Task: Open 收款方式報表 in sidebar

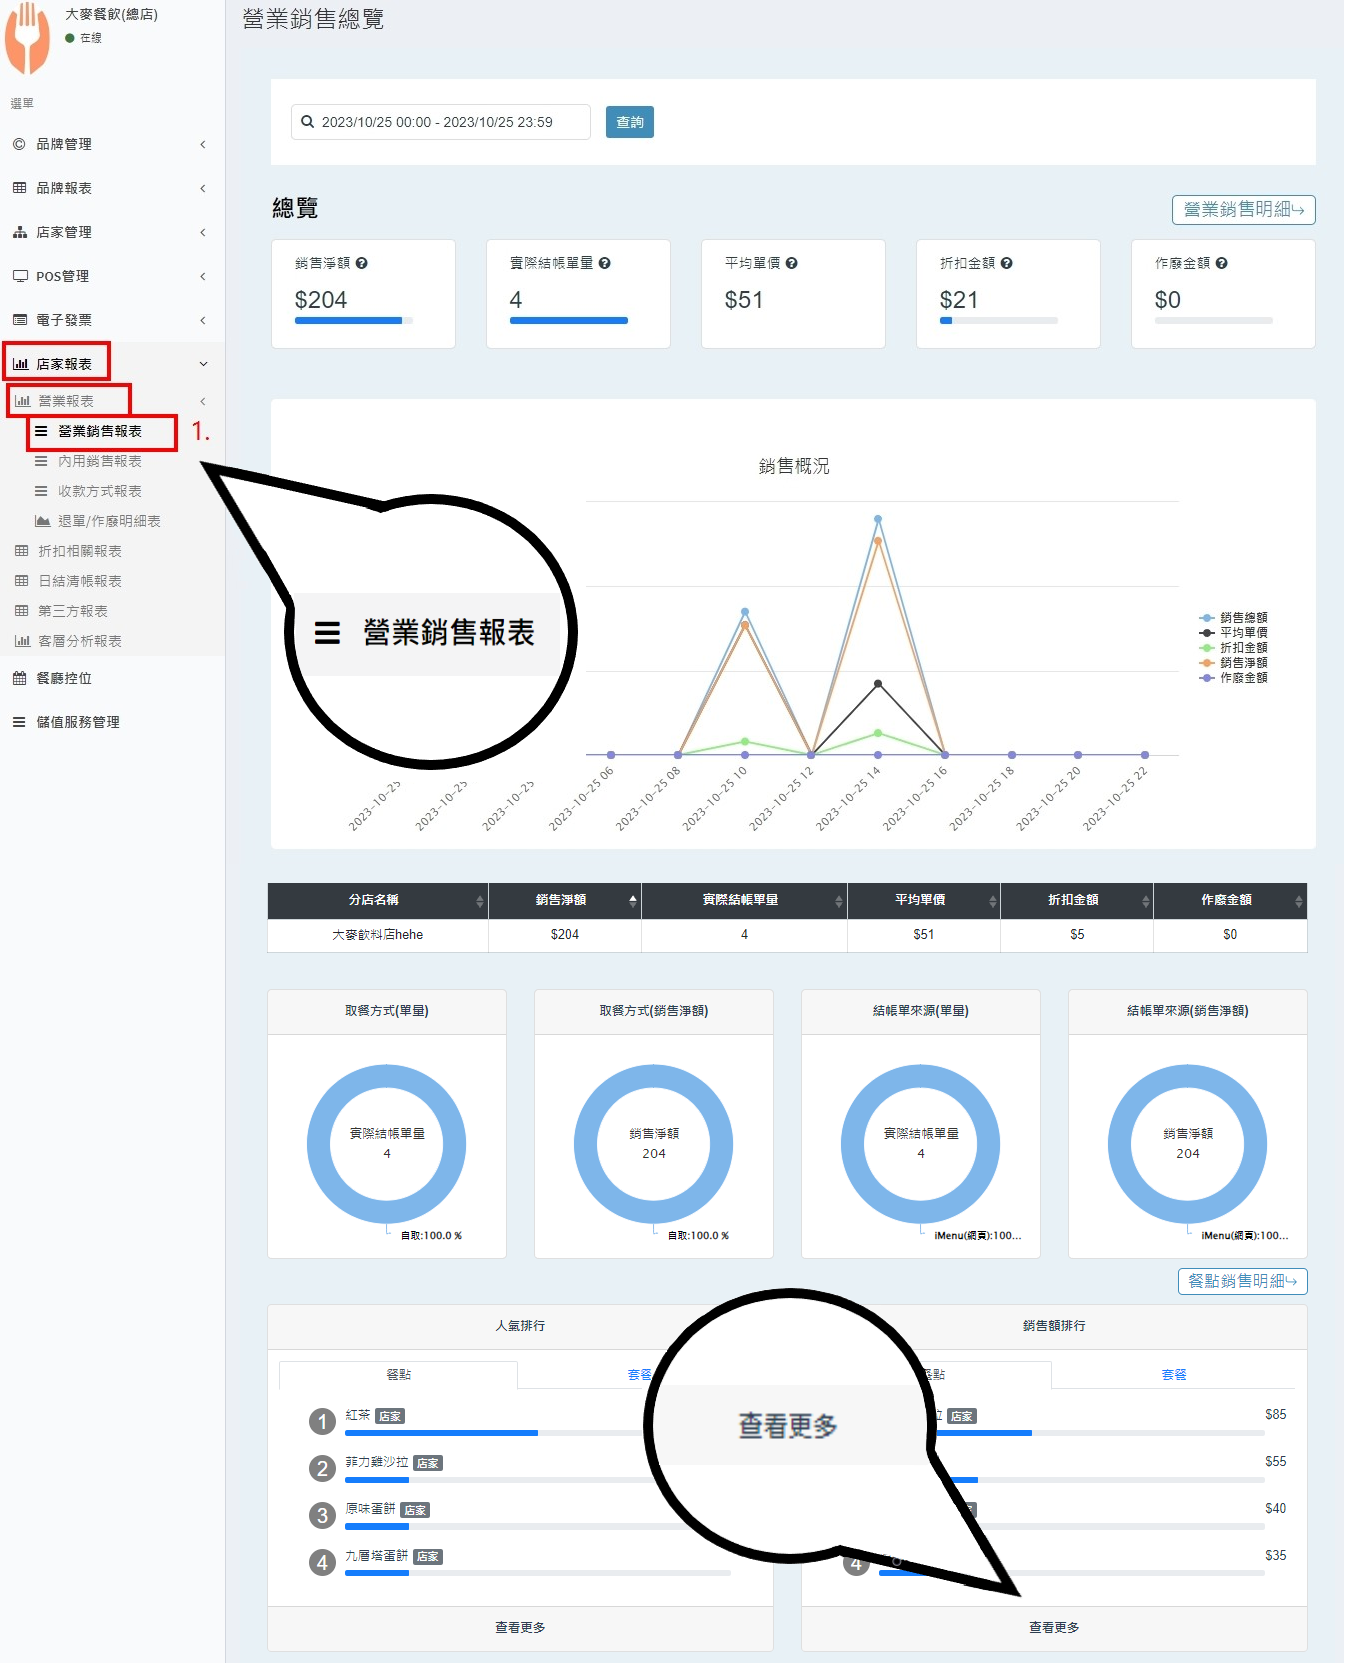Action: point(99,491)
